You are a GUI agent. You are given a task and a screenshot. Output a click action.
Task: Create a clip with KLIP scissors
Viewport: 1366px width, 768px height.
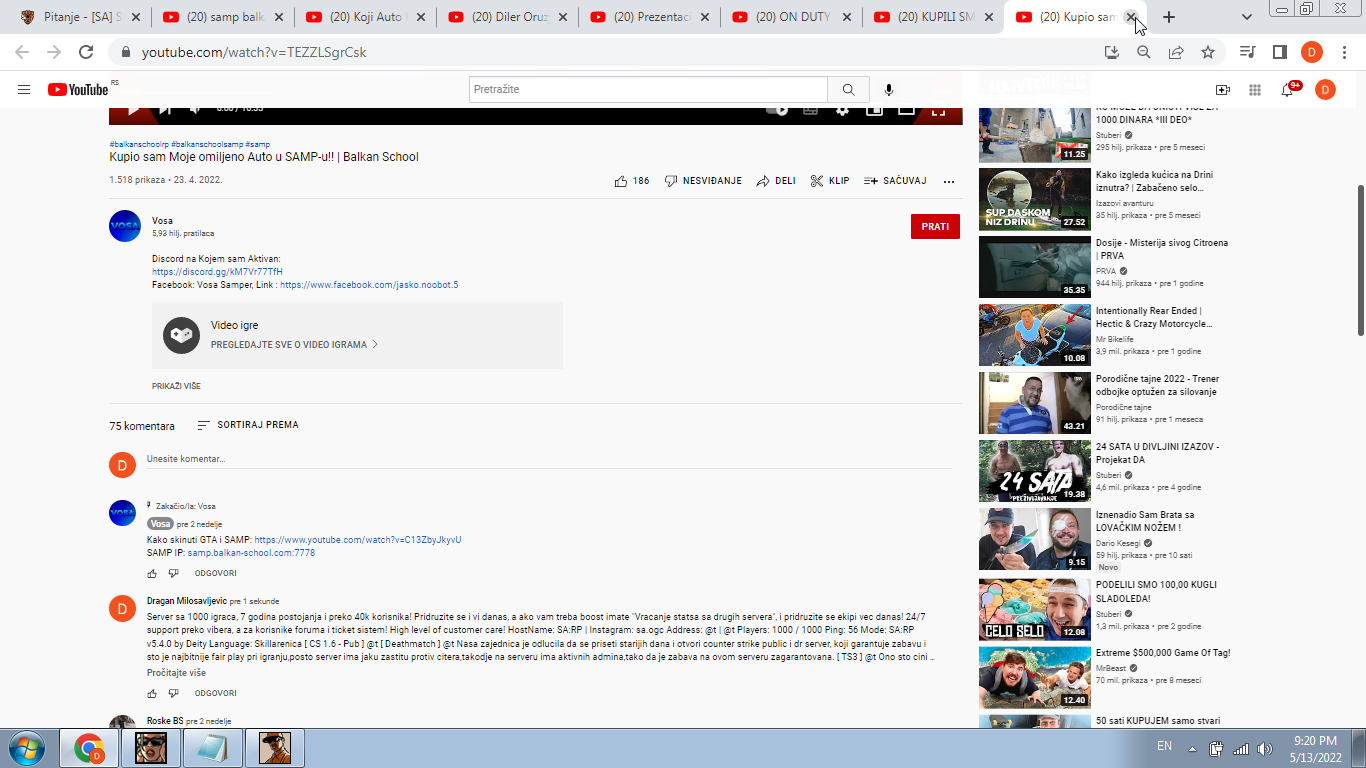pyautogui.click(x=830, y=181)
